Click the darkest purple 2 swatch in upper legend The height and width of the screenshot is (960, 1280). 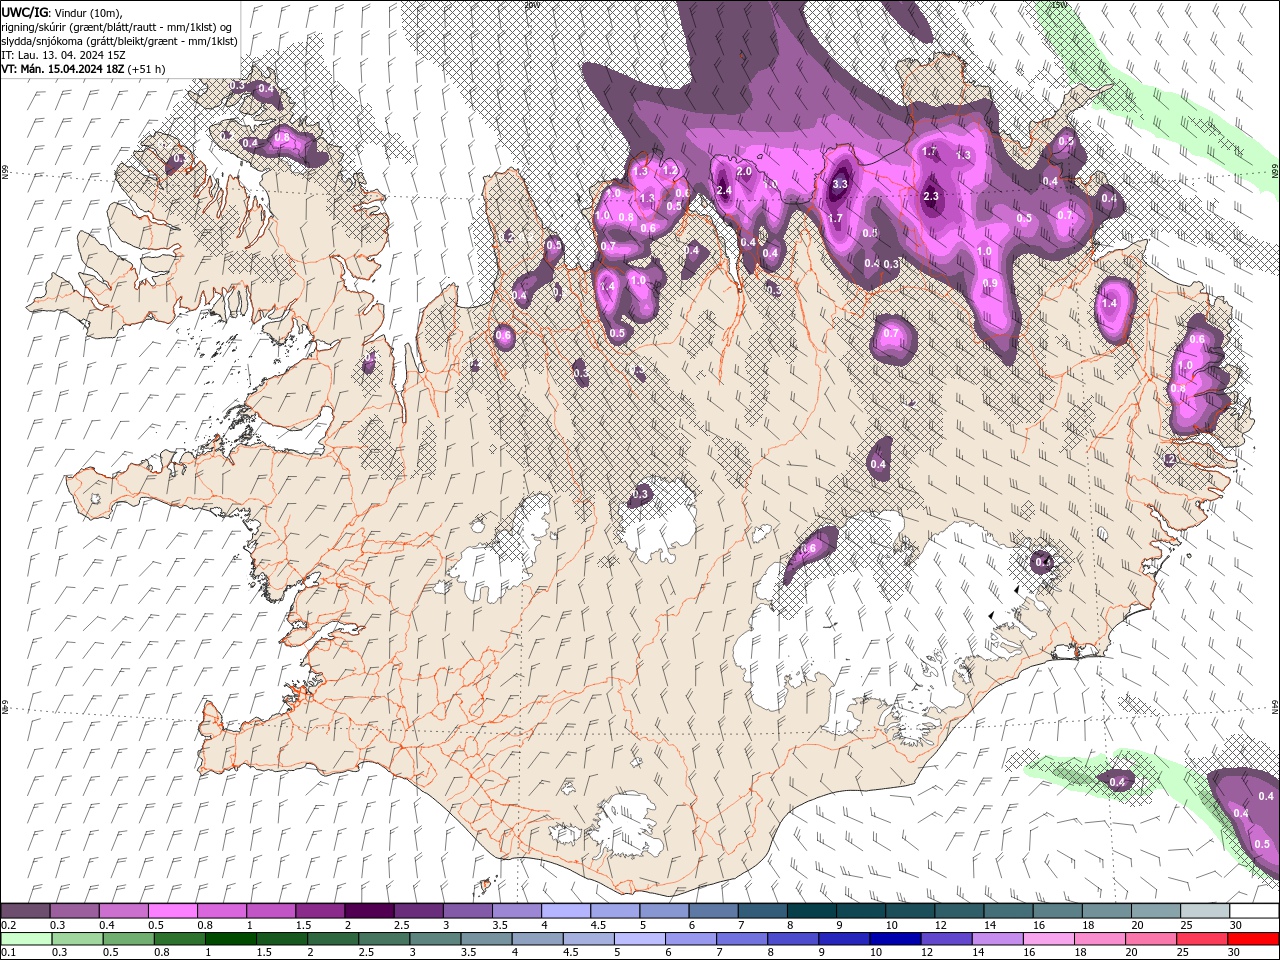[x=368, y=911]
